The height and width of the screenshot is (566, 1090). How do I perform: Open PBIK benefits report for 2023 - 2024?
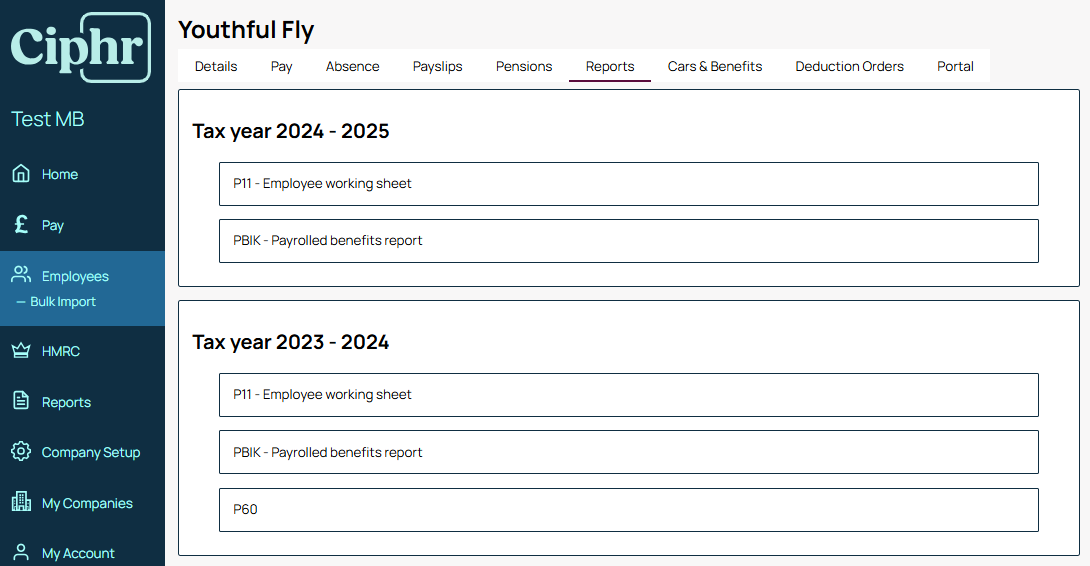(628, 452)
